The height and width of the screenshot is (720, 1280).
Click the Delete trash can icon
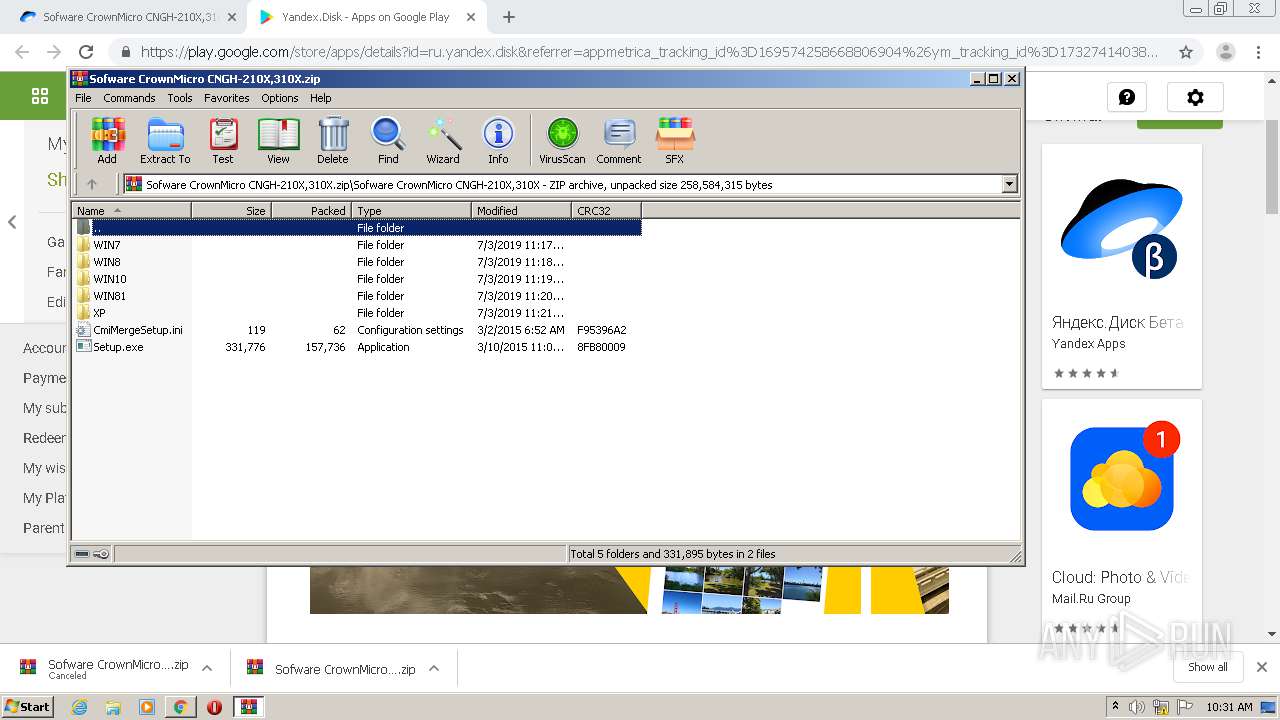(x=333, y=140)
